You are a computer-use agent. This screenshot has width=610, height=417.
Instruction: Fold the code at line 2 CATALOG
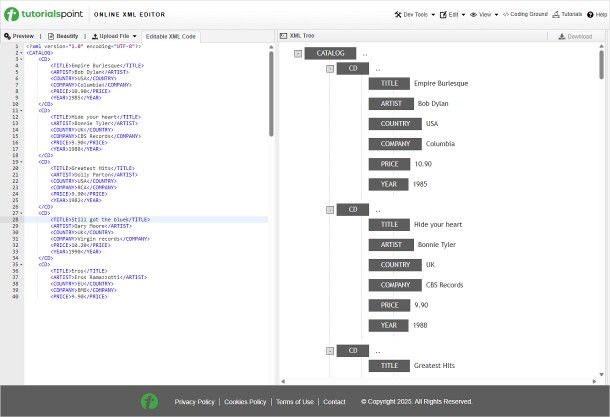21,53
